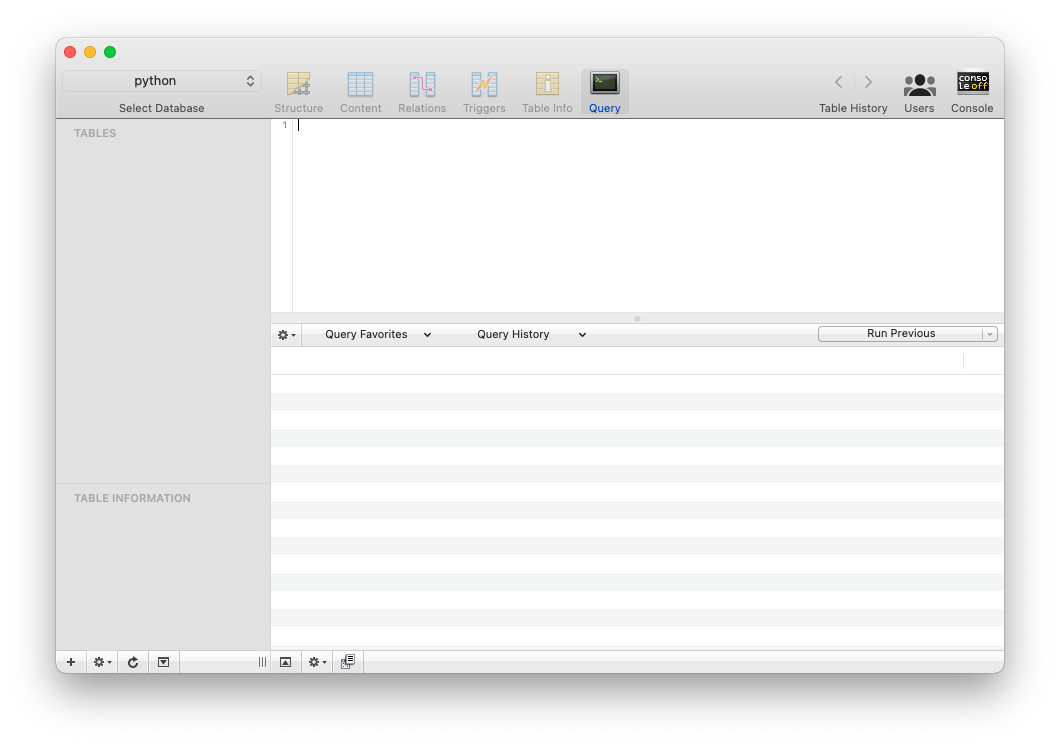Image resolution: width=1060 pixels, height=747 pixels.
Task: Open the Triggers view
Action: tap(484, 92)
